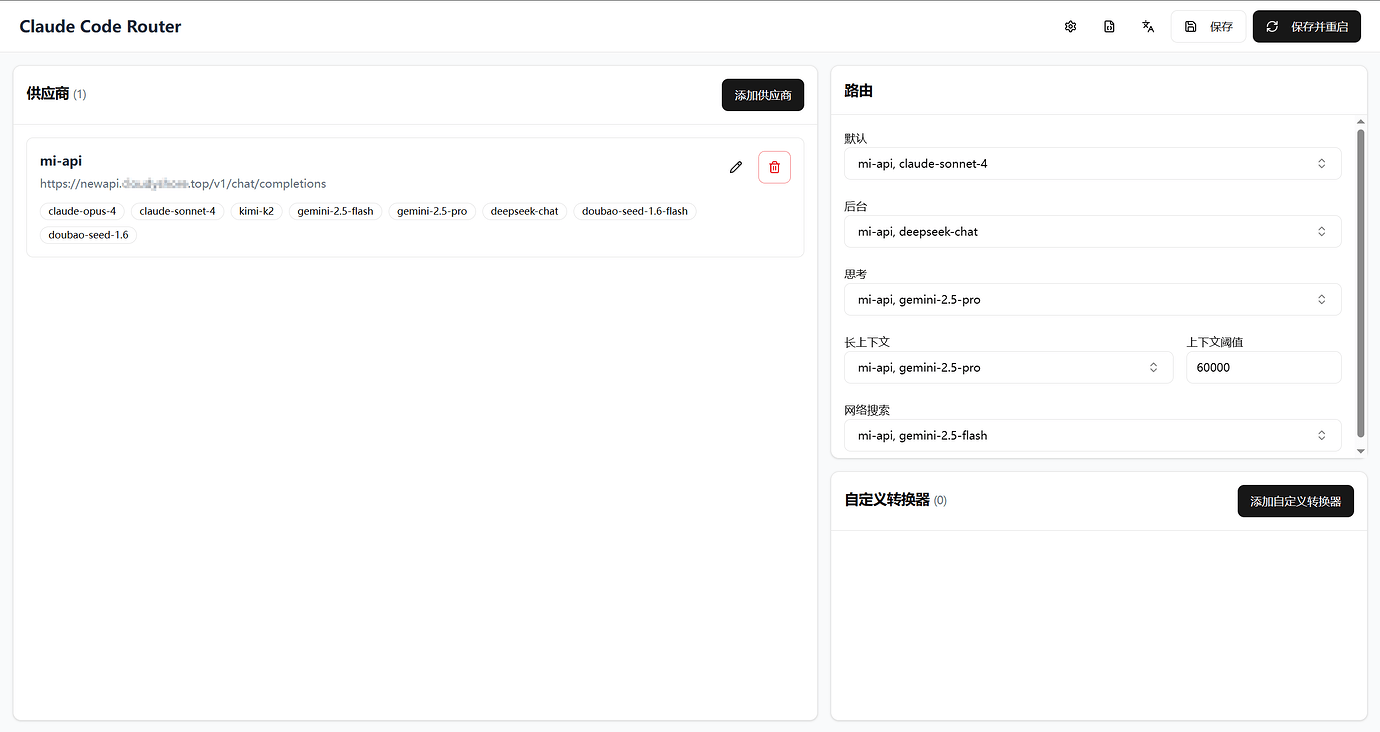
Task: Click 添加自定义转换器 button
Action: coord(1296,501)
